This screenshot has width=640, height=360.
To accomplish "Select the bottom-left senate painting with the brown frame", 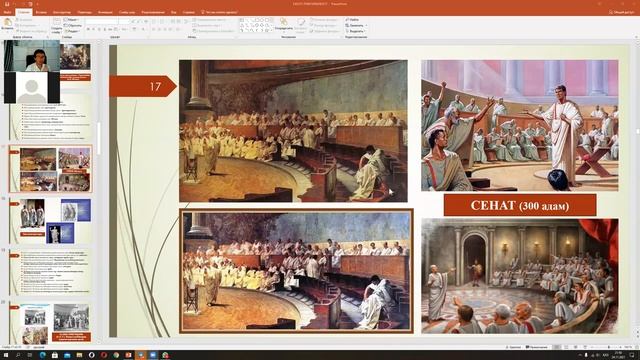I will point(296,271).
